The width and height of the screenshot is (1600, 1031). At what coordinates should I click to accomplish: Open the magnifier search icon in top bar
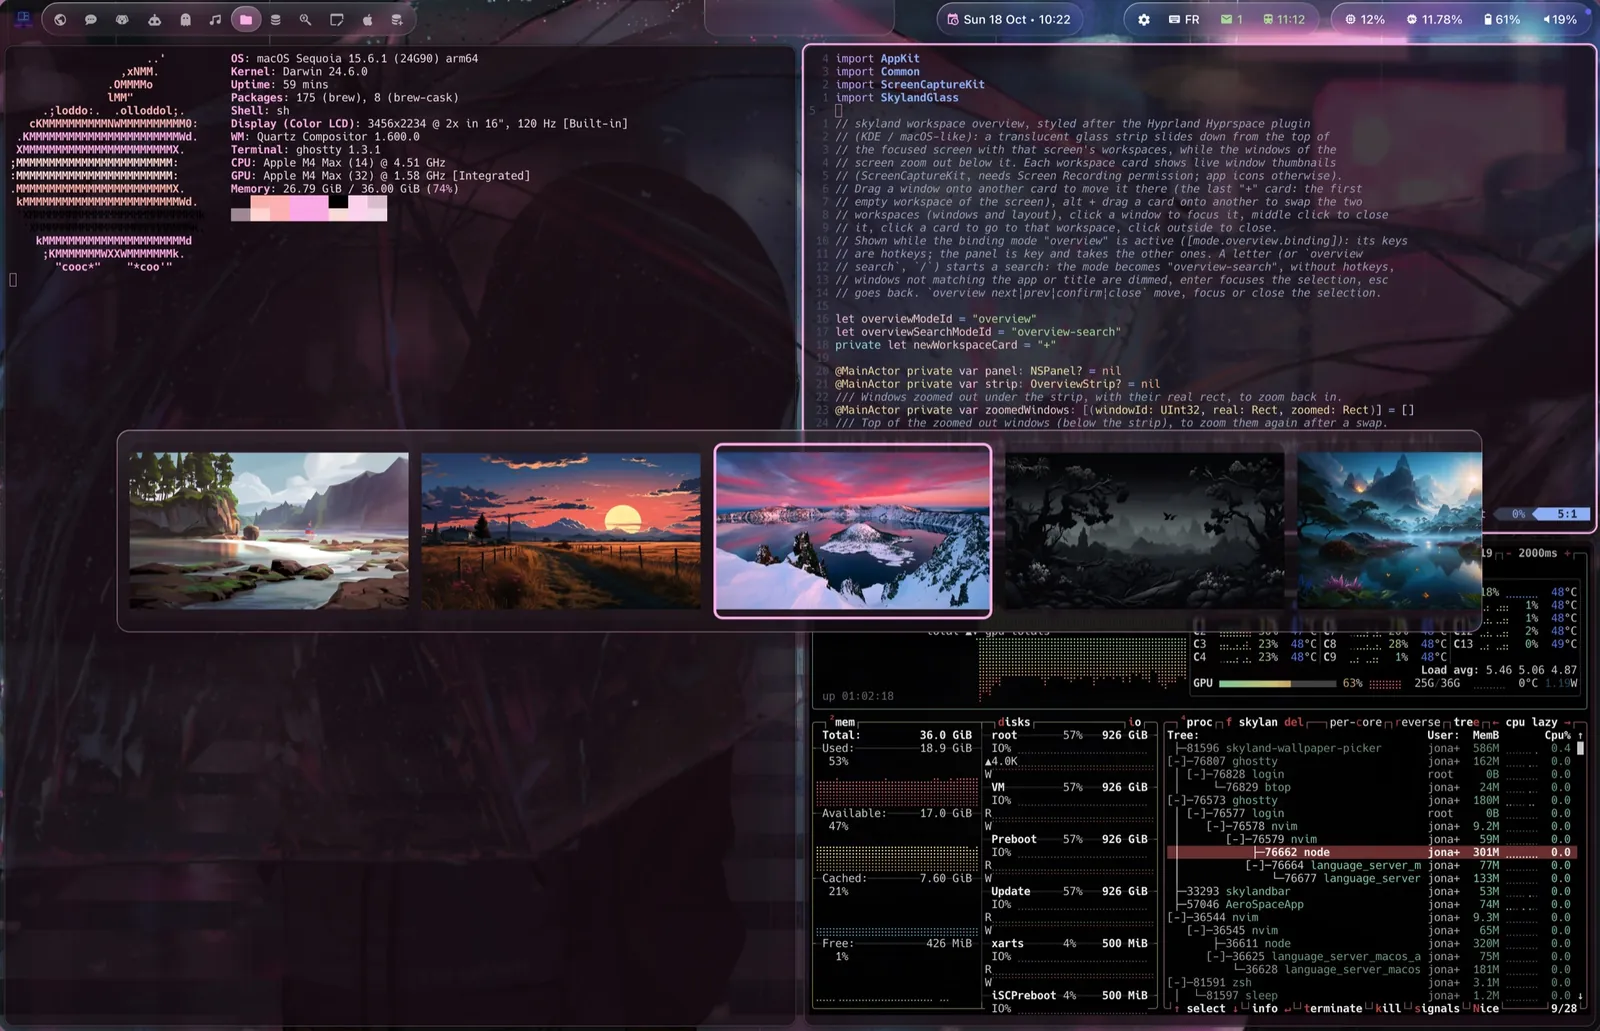click(x=306, y=19)
